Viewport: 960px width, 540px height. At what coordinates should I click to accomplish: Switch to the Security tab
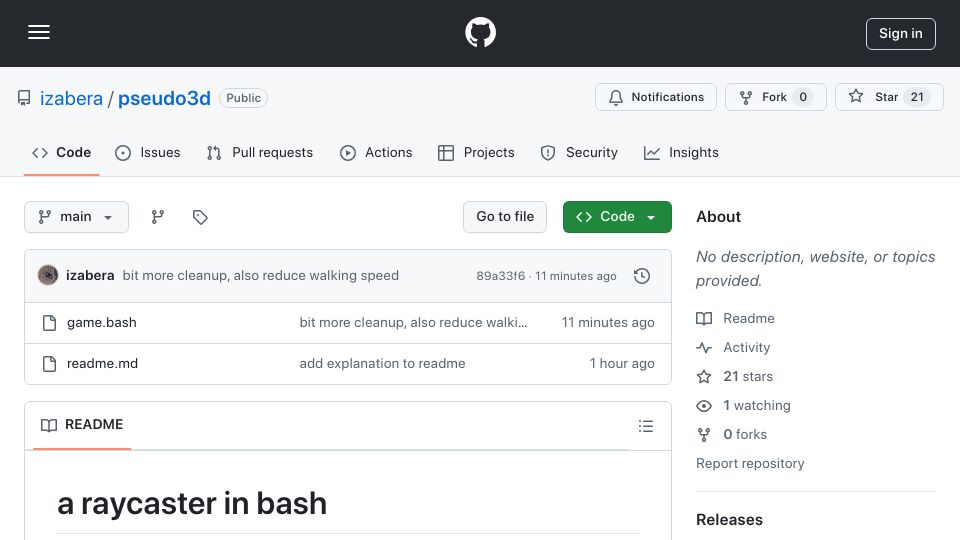point(579,152)
